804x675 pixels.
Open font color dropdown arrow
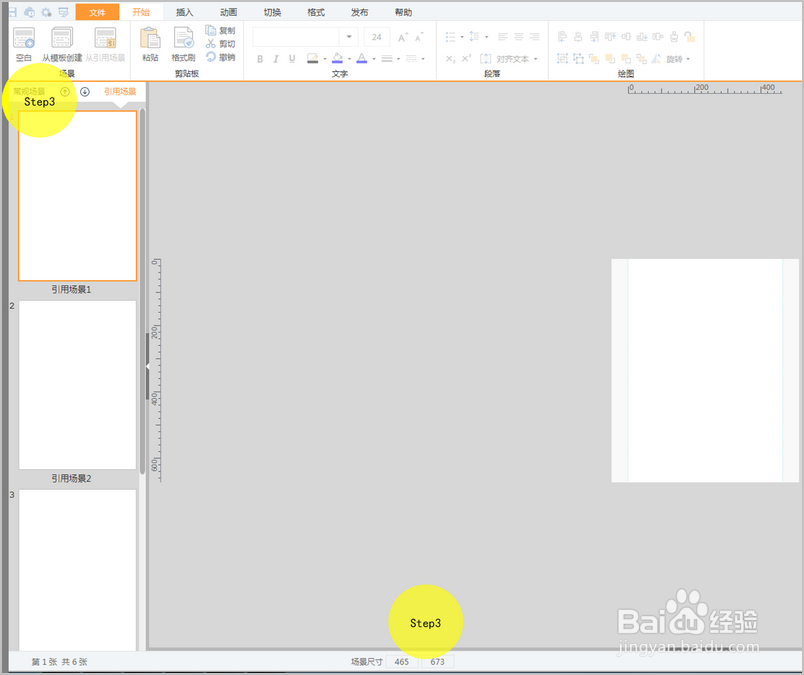pyautogui.click(x=374, y=59)
